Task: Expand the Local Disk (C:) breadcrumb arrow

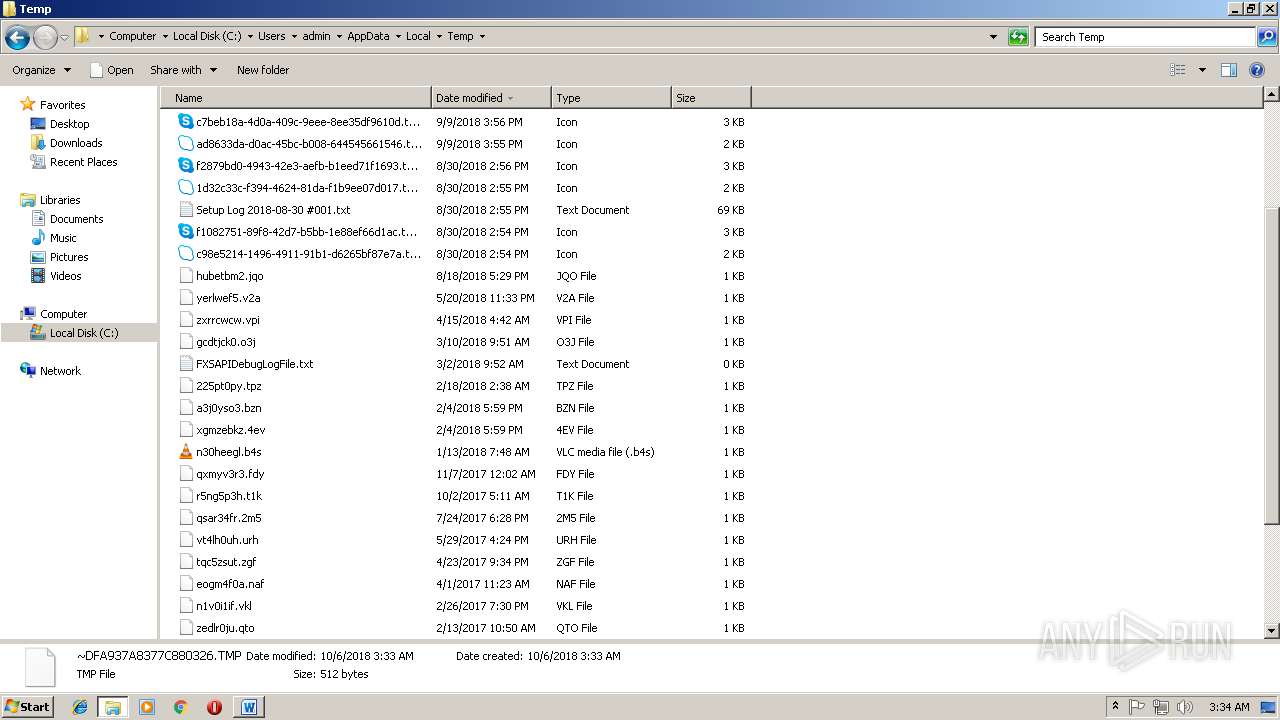Action: [x=250, y=36]
